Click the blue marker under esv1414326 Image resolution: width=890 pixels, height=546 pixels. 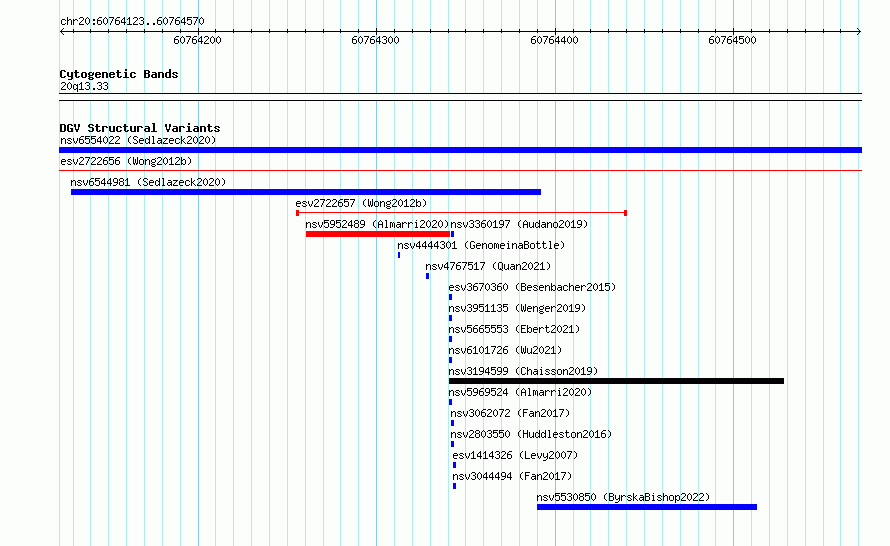(455, 465)
